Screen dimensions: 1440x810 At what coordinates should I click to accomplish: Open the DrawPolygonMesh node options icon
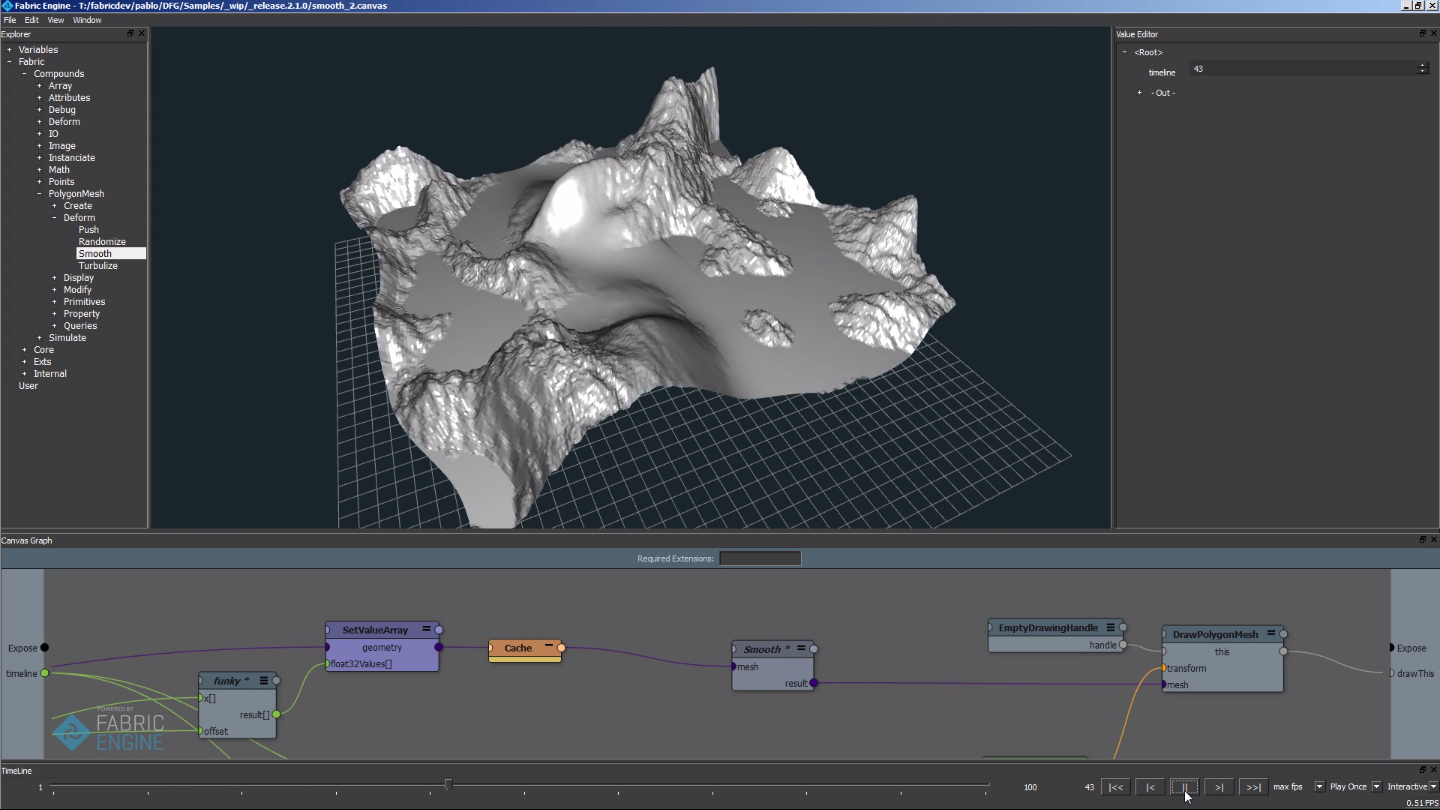click(x=1271, y=634)
